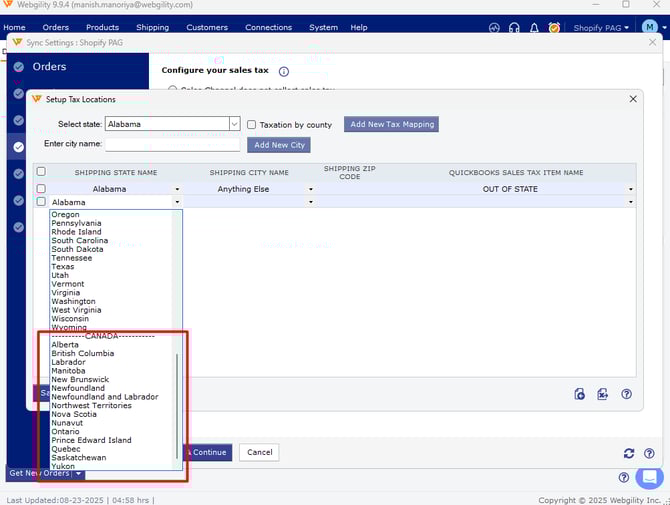
Task: Click the refresh icon beside Cancel
Action: [x=628, y=453]
